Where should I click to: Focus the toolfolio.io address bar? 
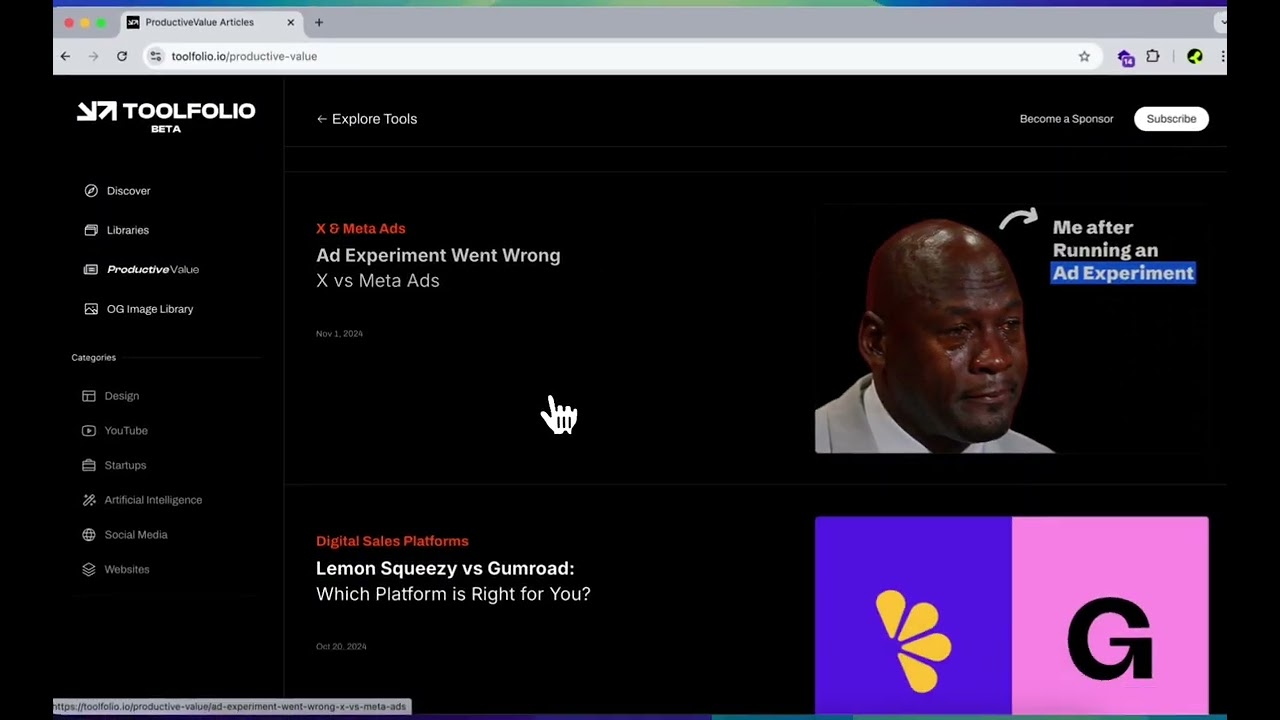620,56
